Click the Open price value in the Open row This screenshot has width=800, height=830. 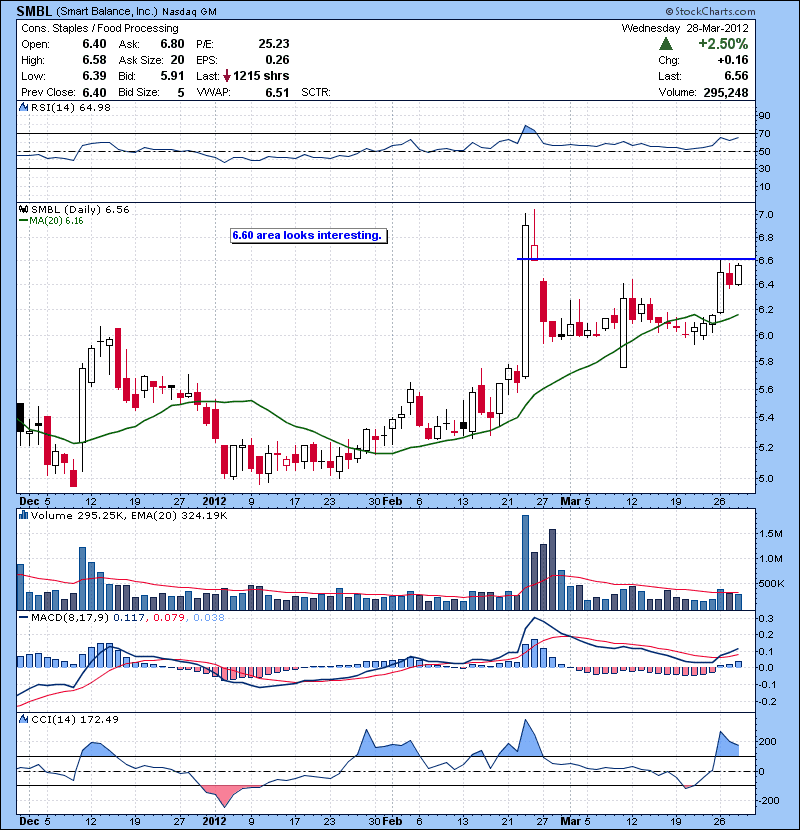click(94, 44)
